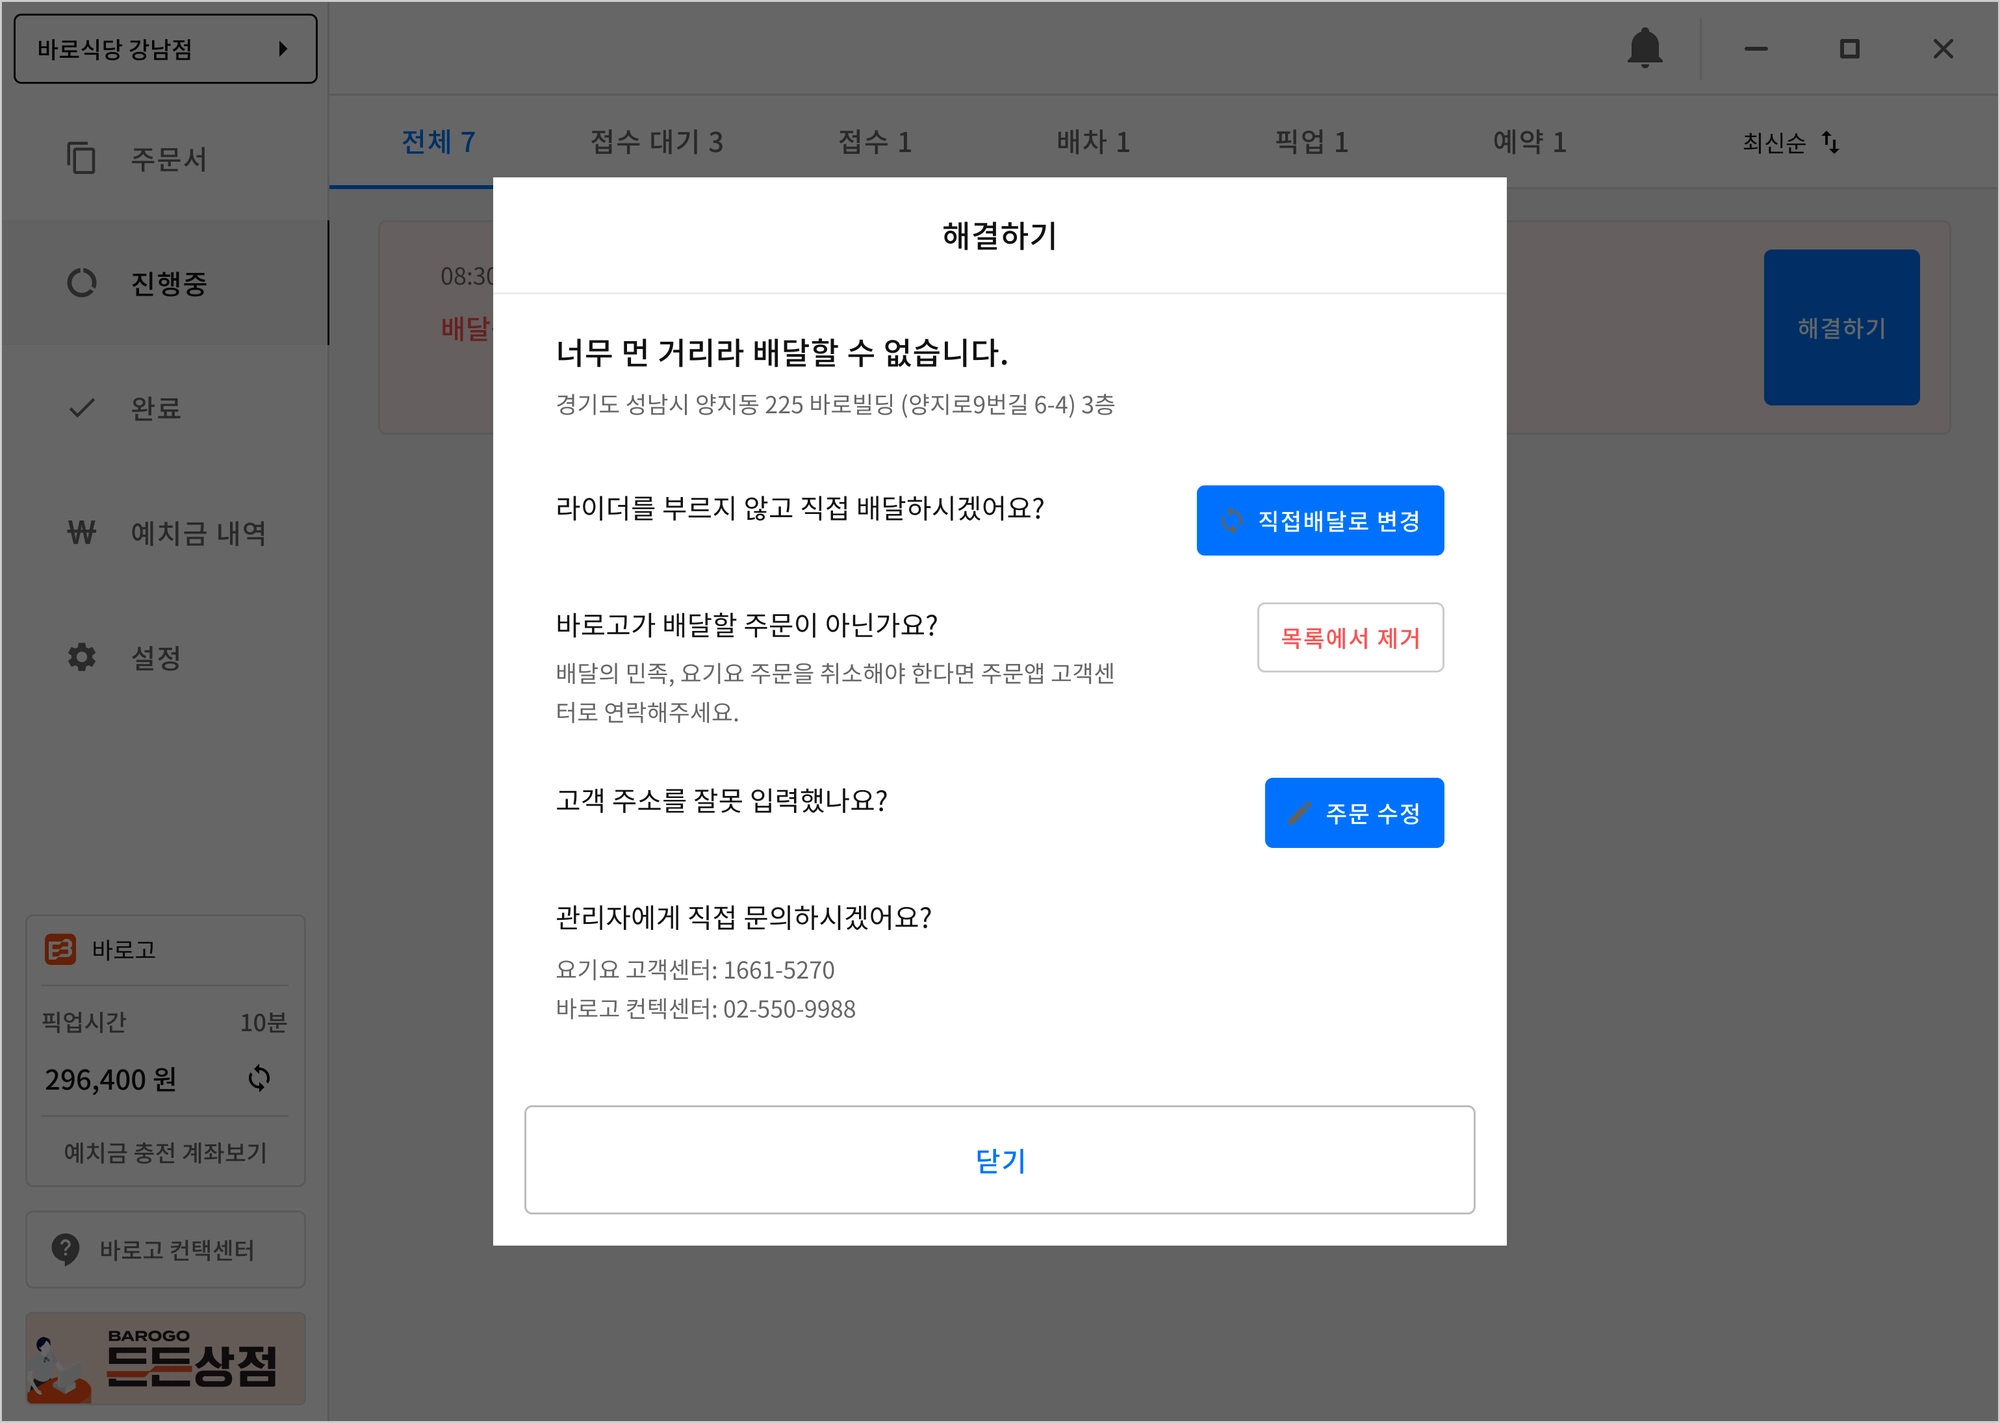Open the 예치금 충전 계좌보기 link
The image size is (2000, 1423).
click(165, 1152)
